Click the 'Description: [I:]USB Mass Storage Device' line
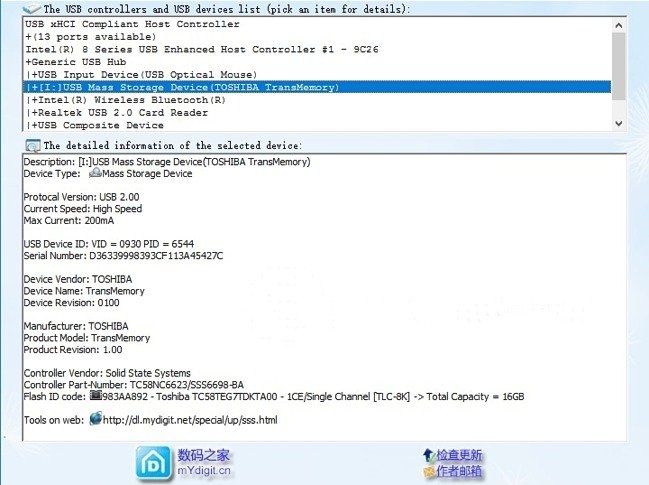Image resolution: width=649 pixels, height=485 pixels. [167, 162]
